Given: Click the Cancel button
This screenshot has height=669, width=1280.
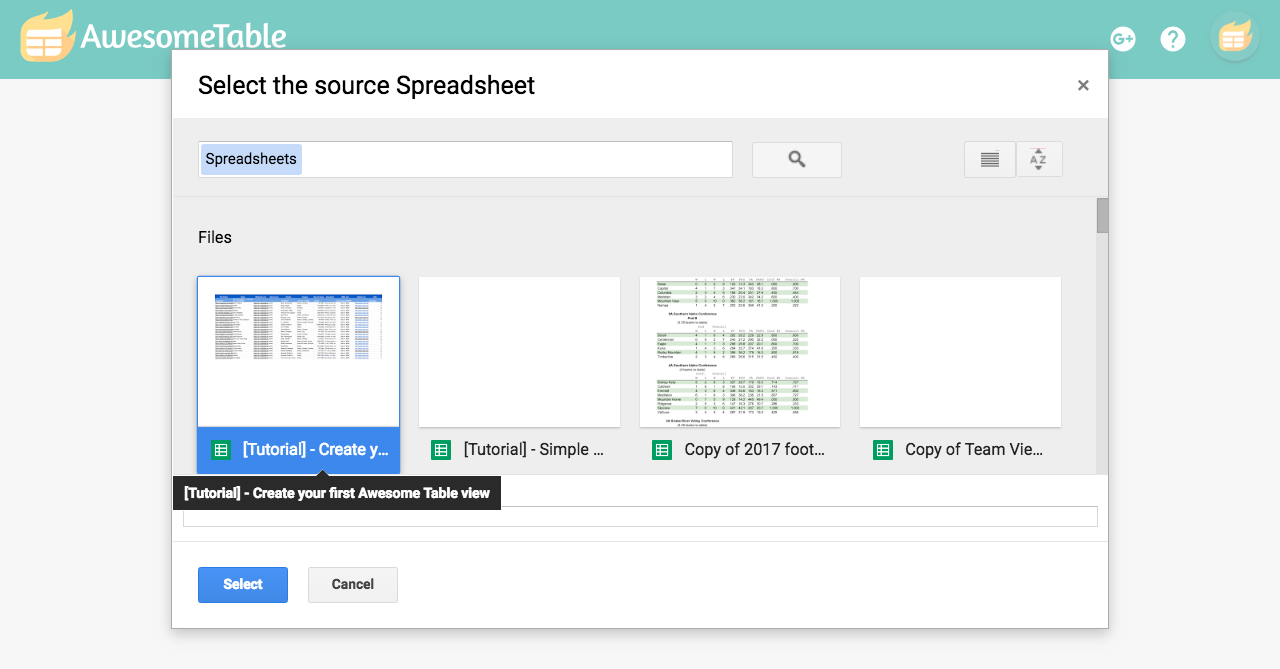Looking at the screenshot, I should pyautogui.click(x=353, y=585).
